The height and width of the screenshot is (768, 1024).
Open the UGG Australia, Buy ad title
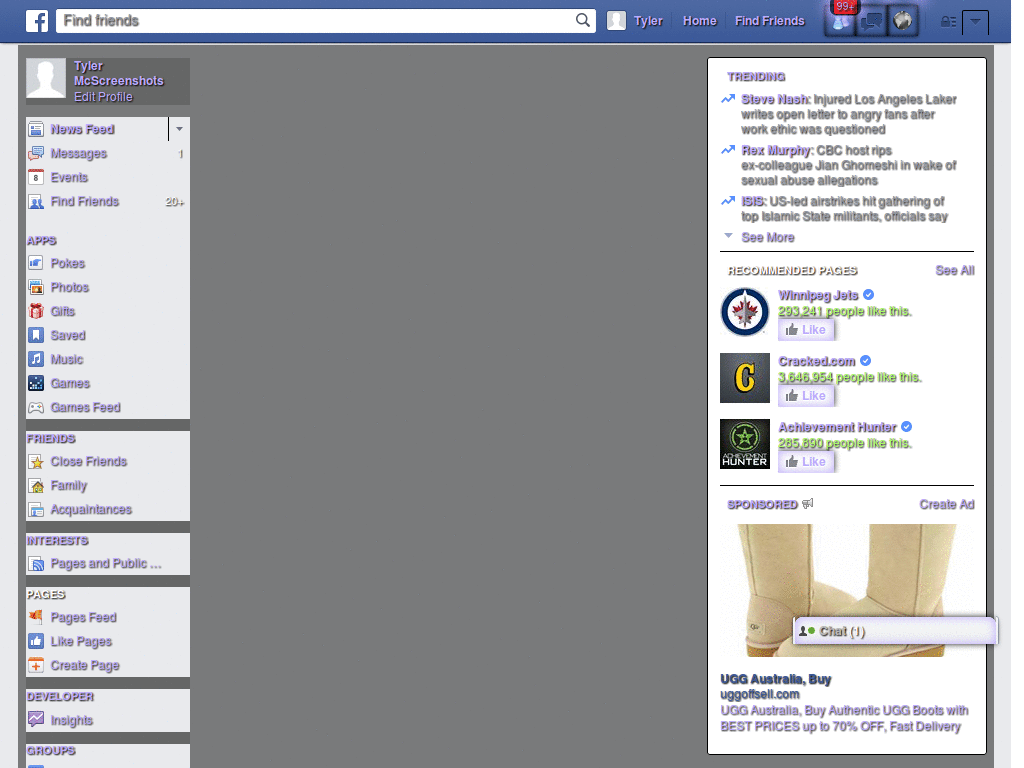775,679
